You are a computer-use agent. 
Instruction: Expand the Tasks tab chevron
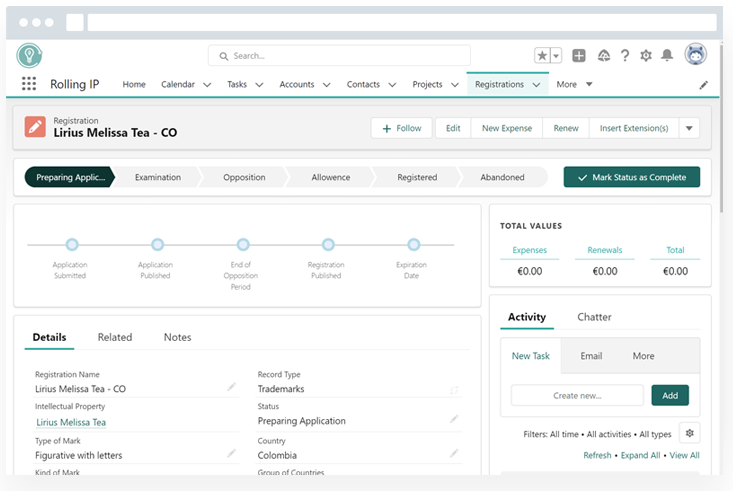[259, 85]
